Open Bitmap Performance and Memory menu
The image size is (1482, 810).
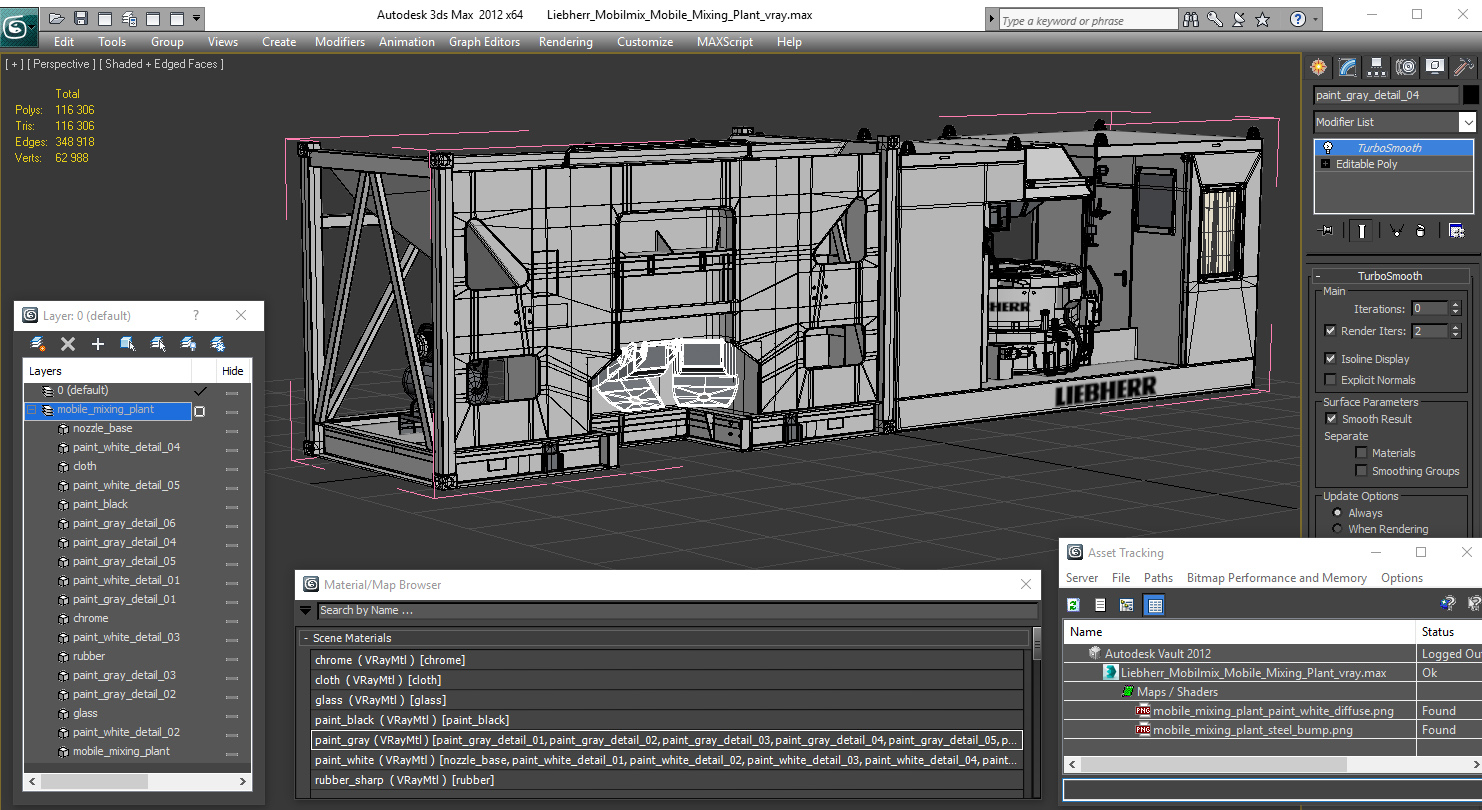[x=1276, y=578]
